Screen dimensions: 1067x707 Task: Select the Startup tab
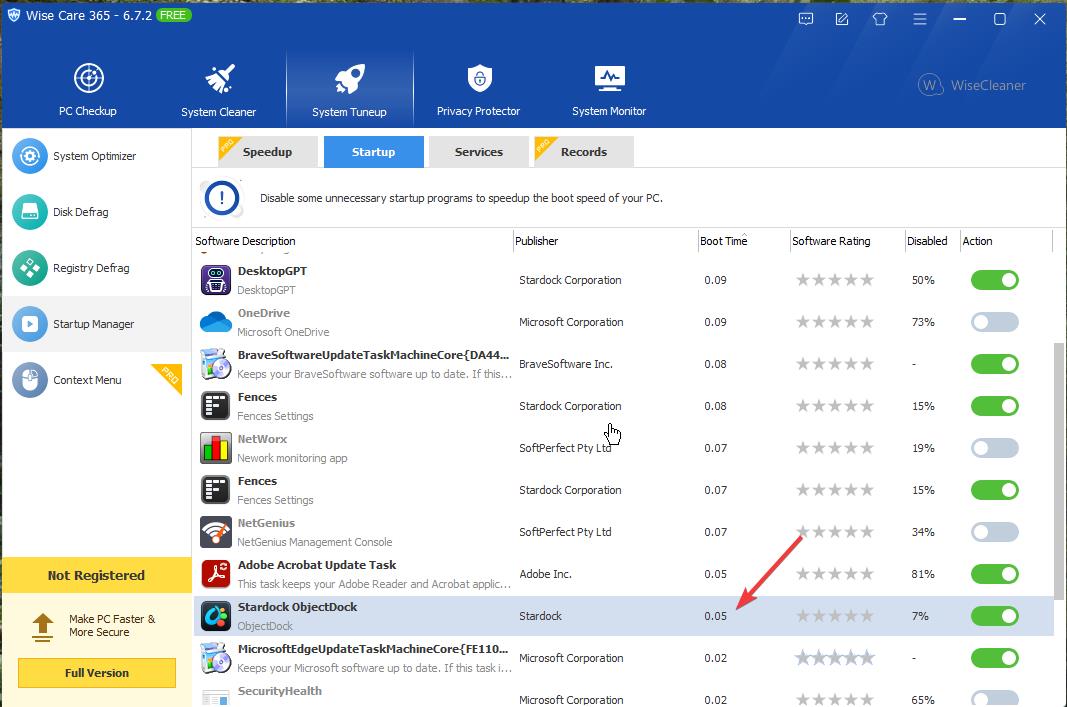[374, 152]
